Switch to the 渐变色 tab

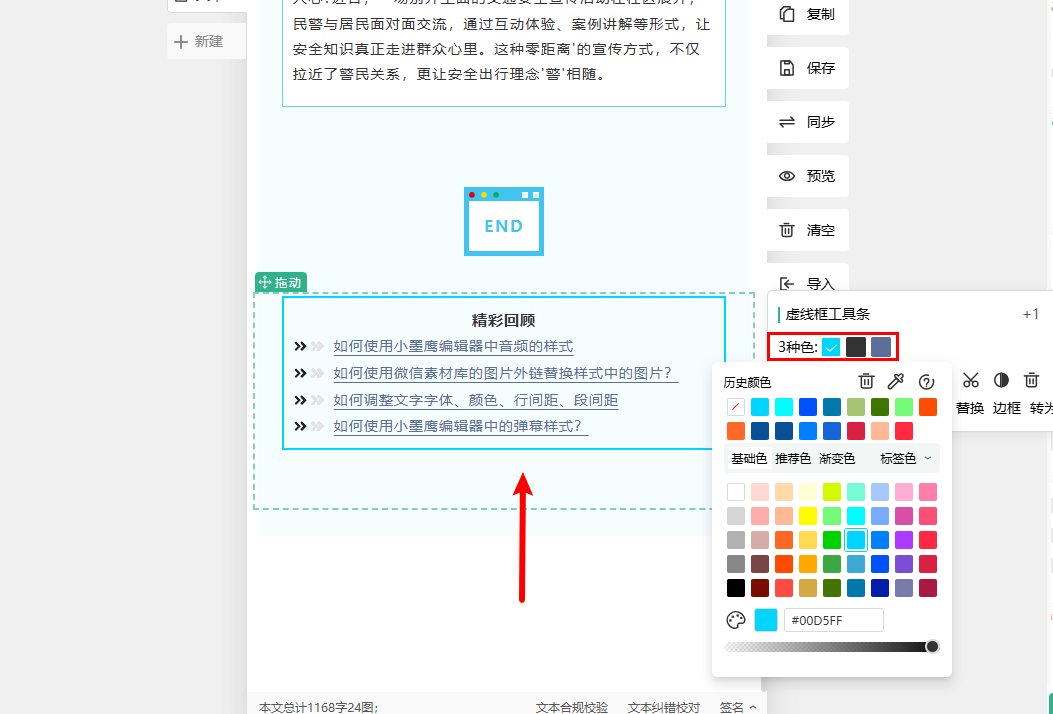[837, 458]
